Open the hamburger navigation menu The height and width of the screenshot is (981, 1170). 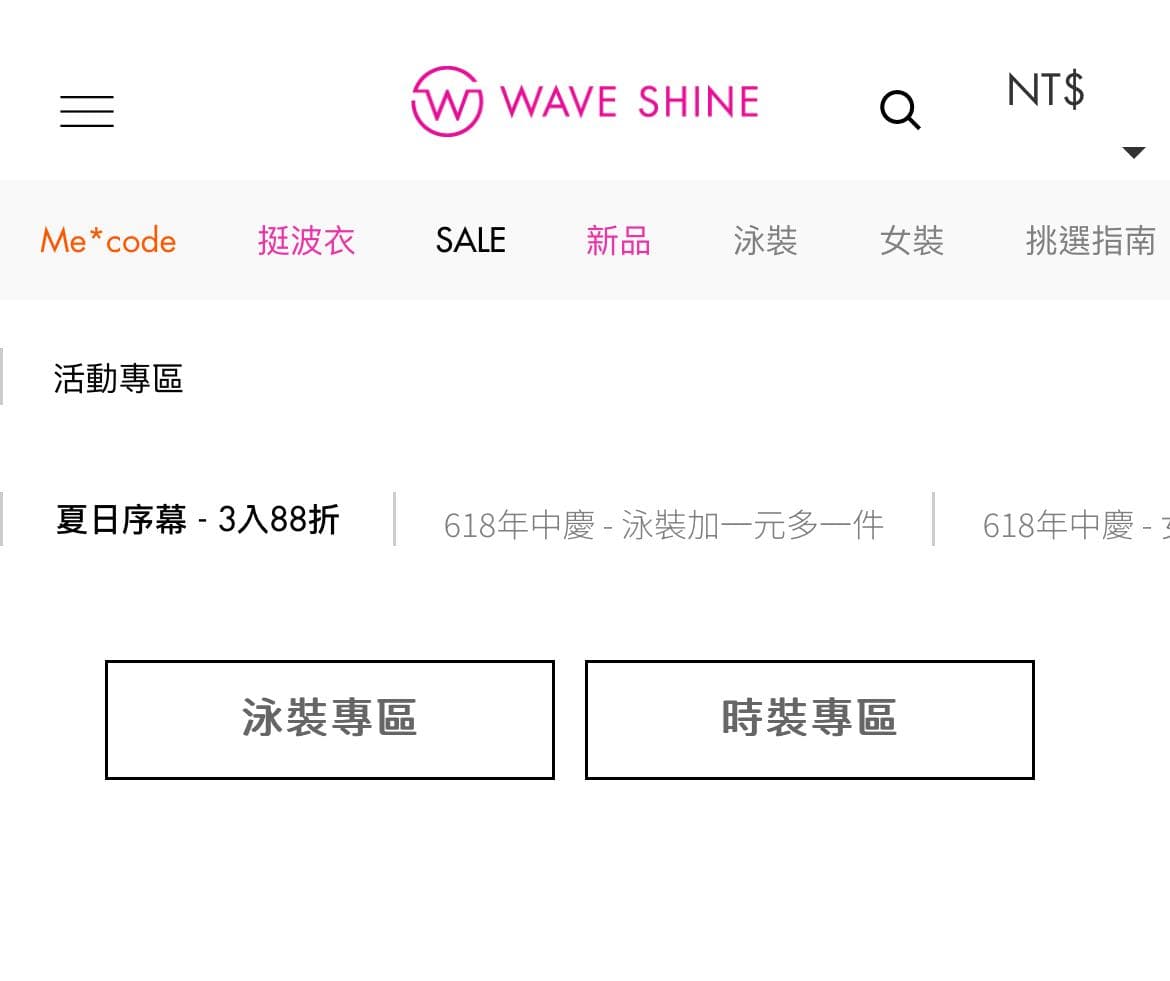pyautogui.click(x=87, y=112)
